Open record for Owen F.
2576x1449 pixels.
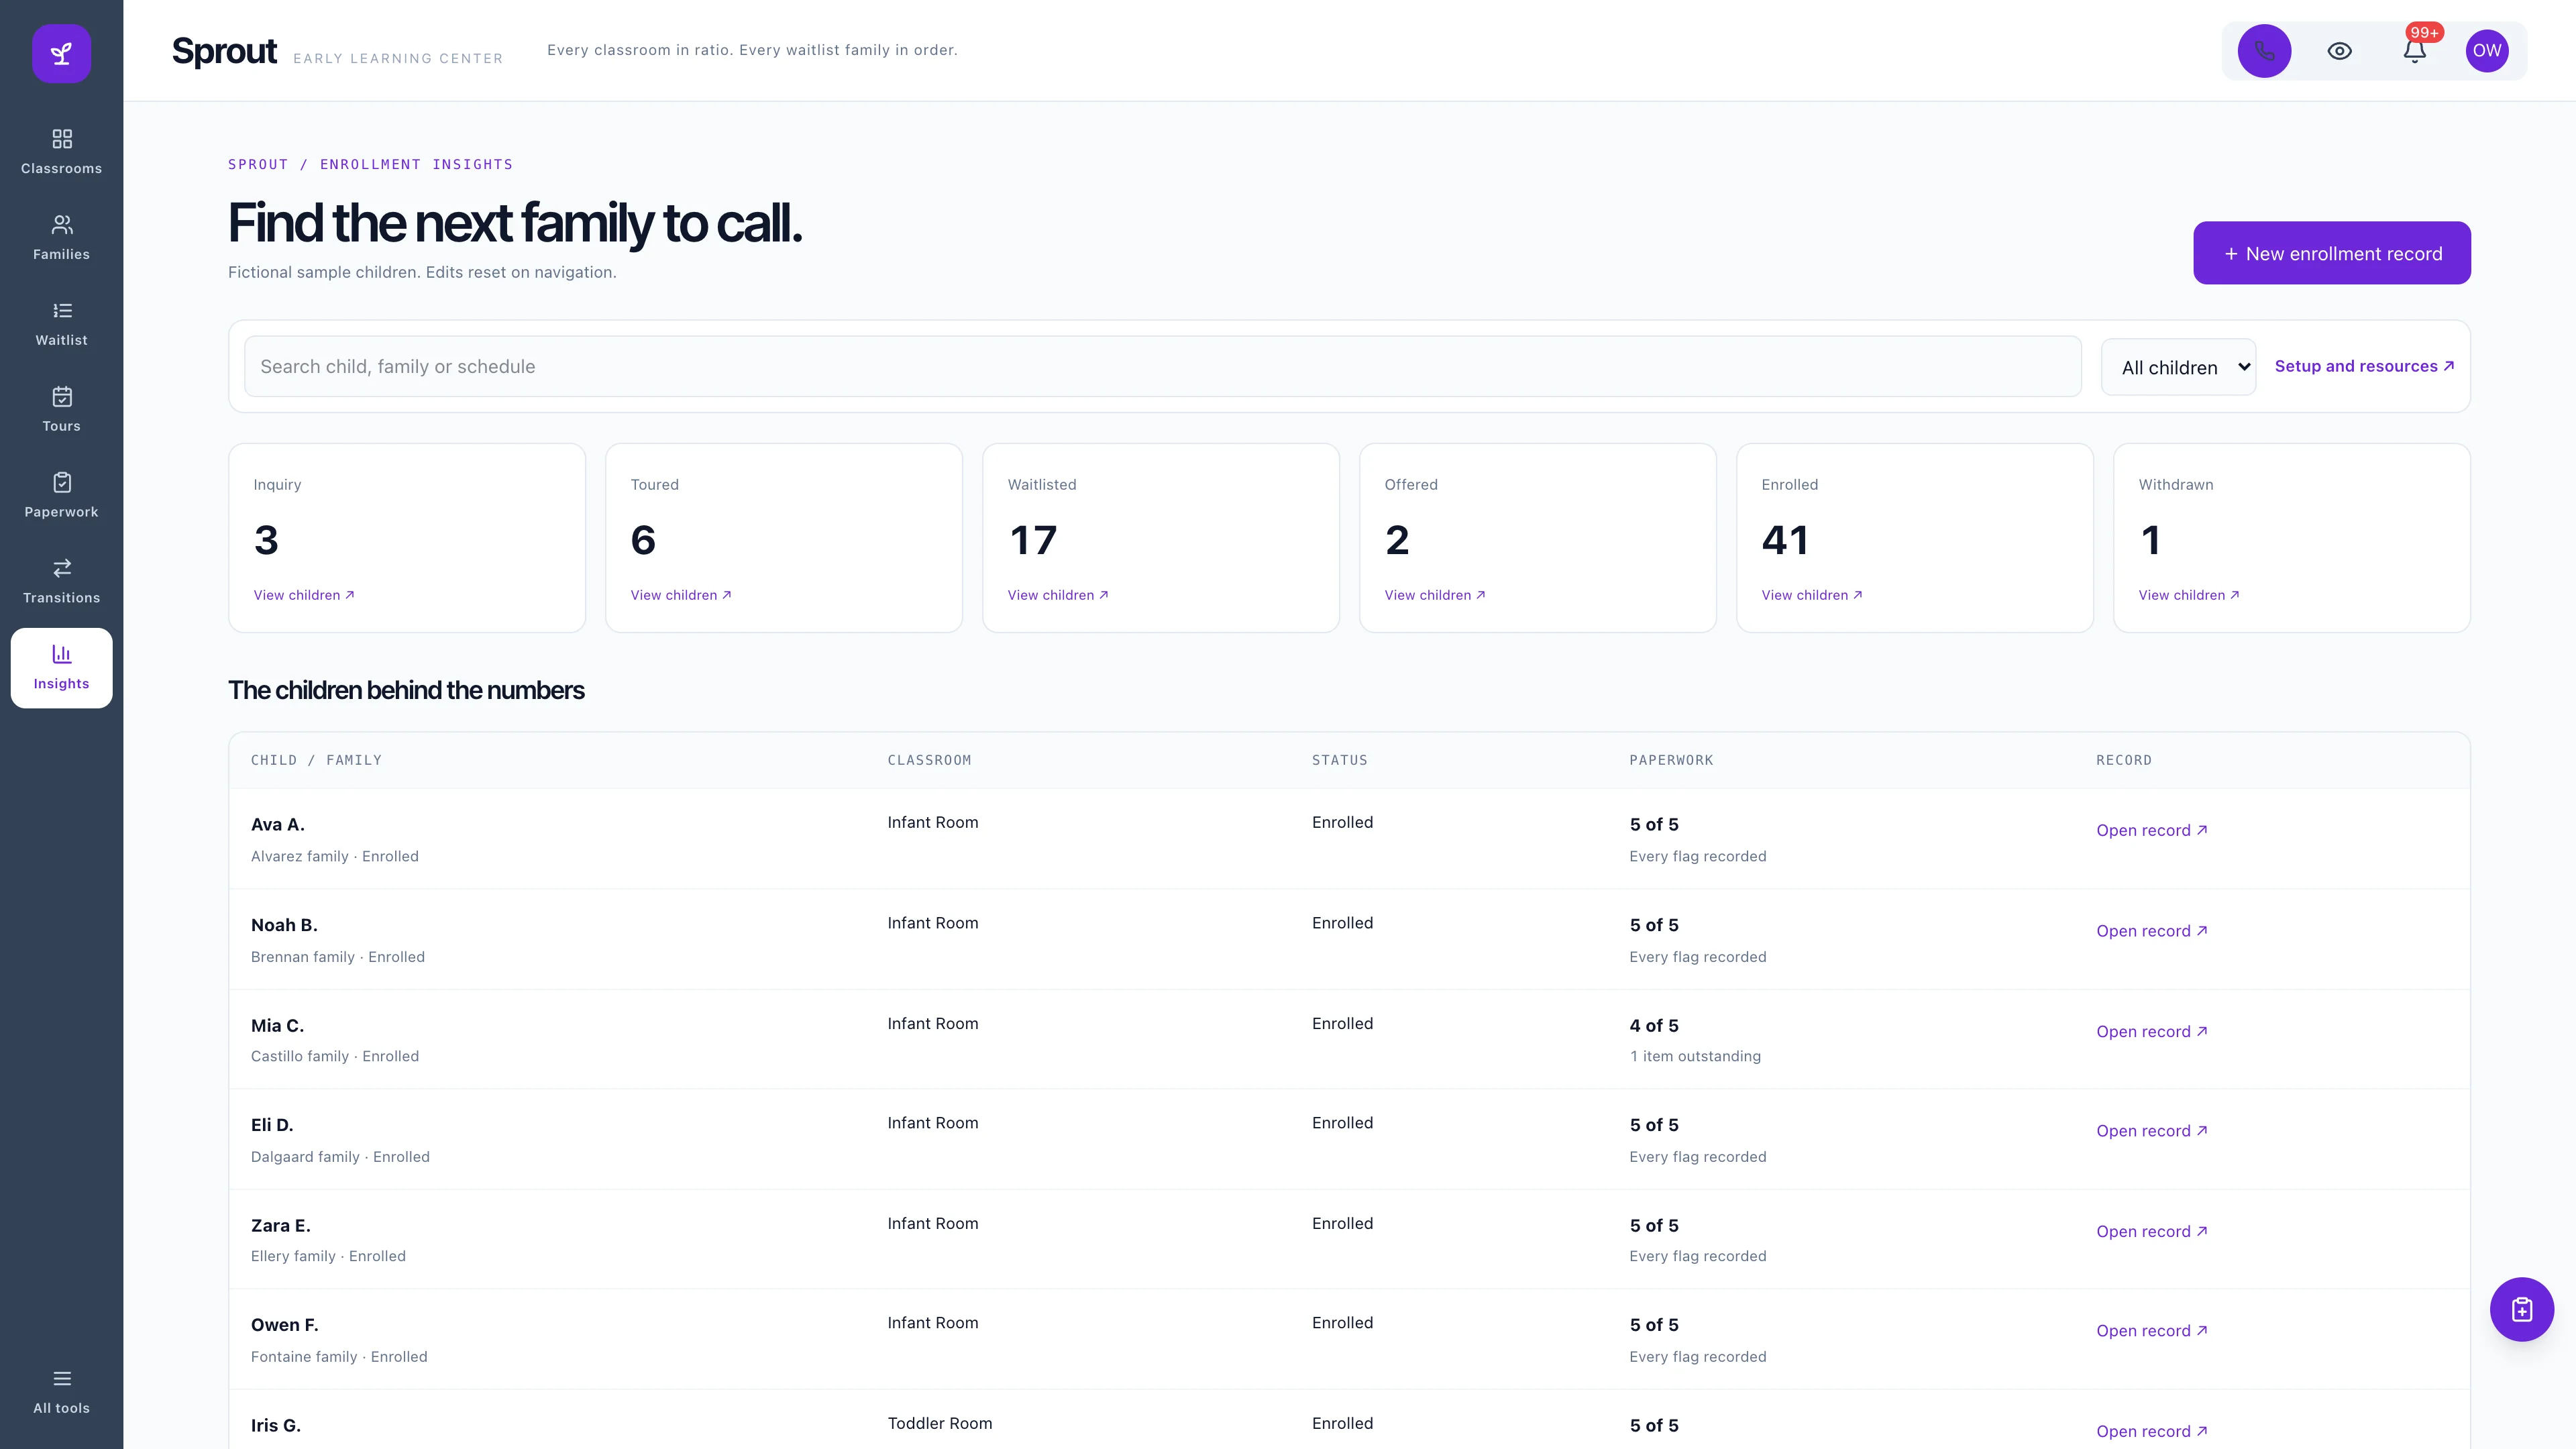coord(2151,1331)
